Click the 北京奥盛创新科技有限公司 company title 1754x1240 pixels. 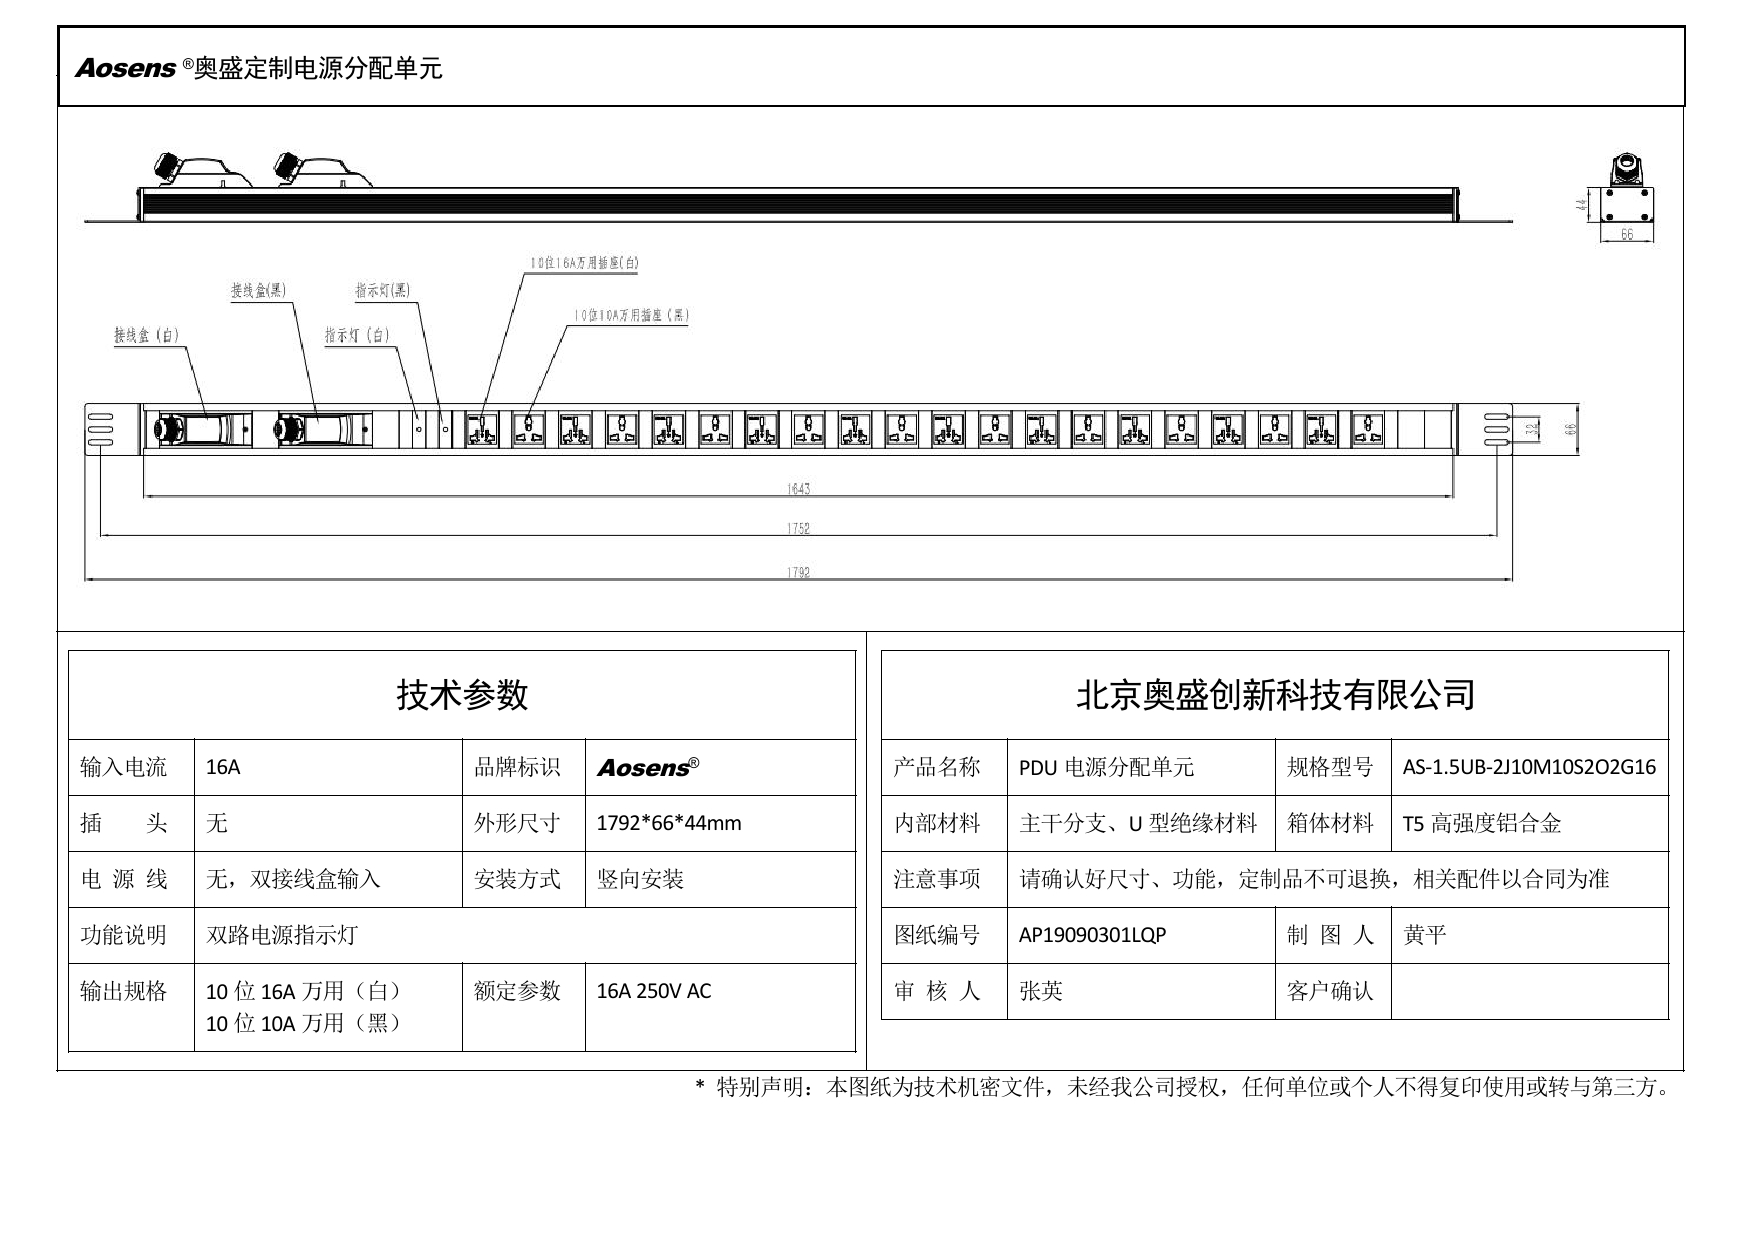pos(1275,695)
